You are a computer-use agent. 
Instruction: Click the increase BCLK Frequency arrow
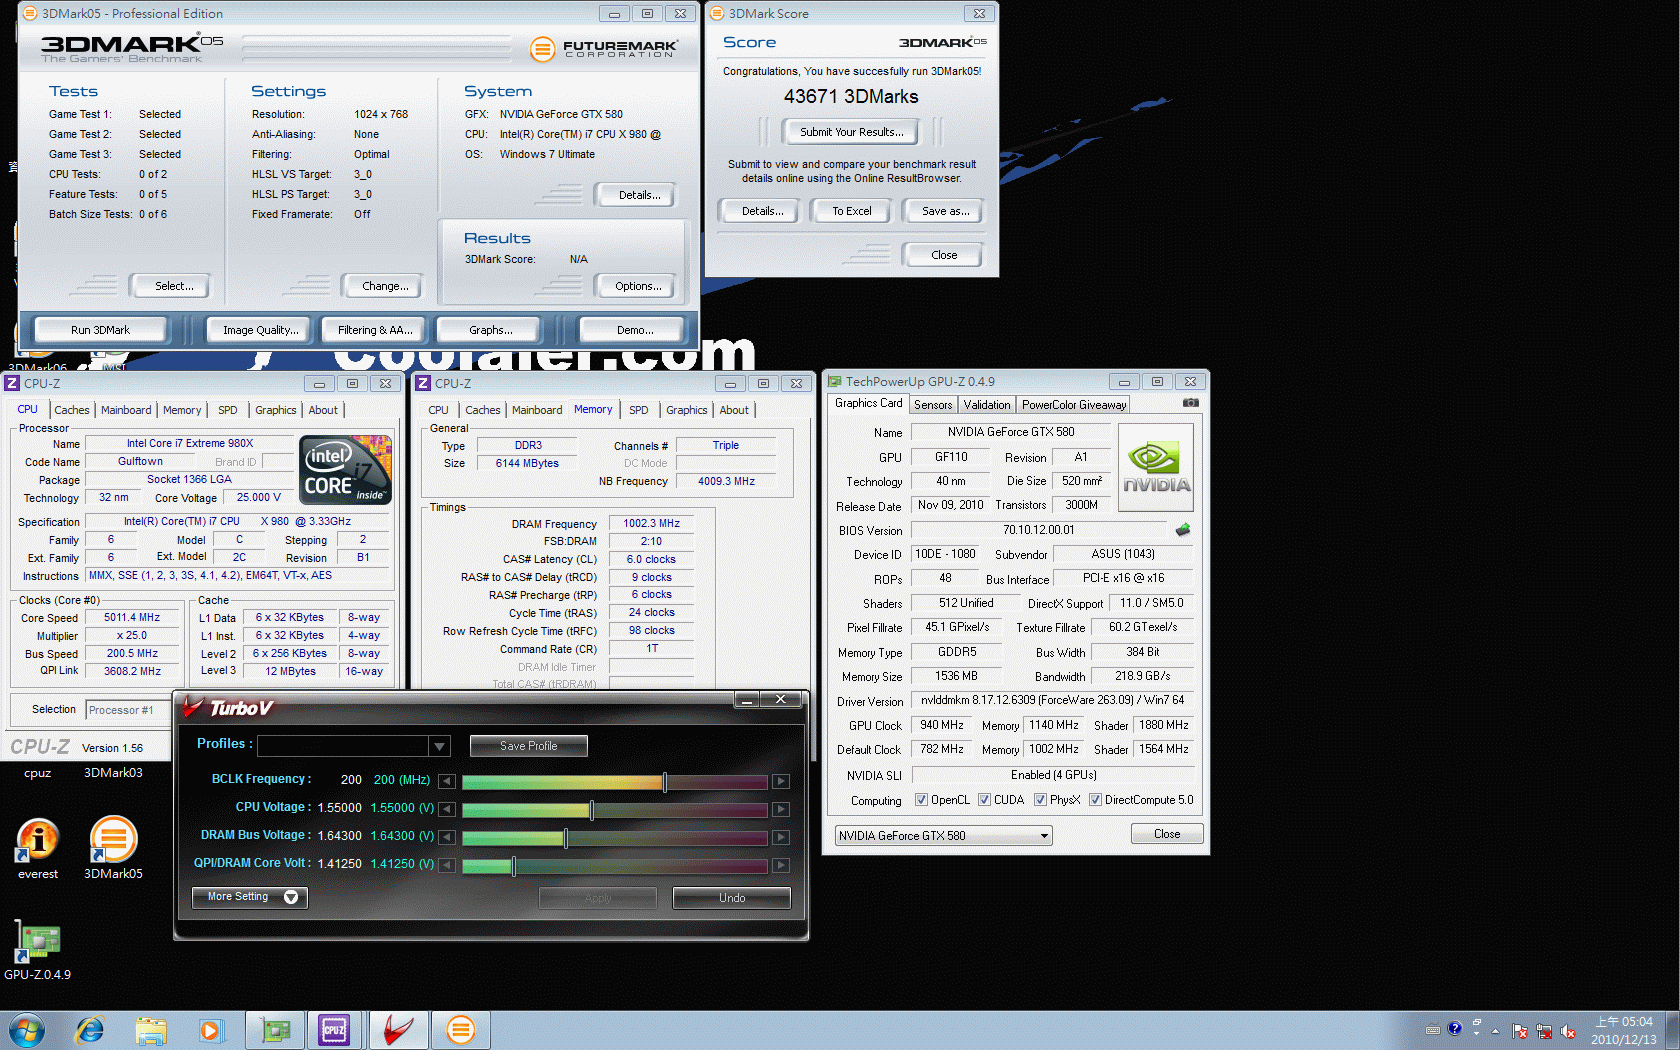point(781,781)
